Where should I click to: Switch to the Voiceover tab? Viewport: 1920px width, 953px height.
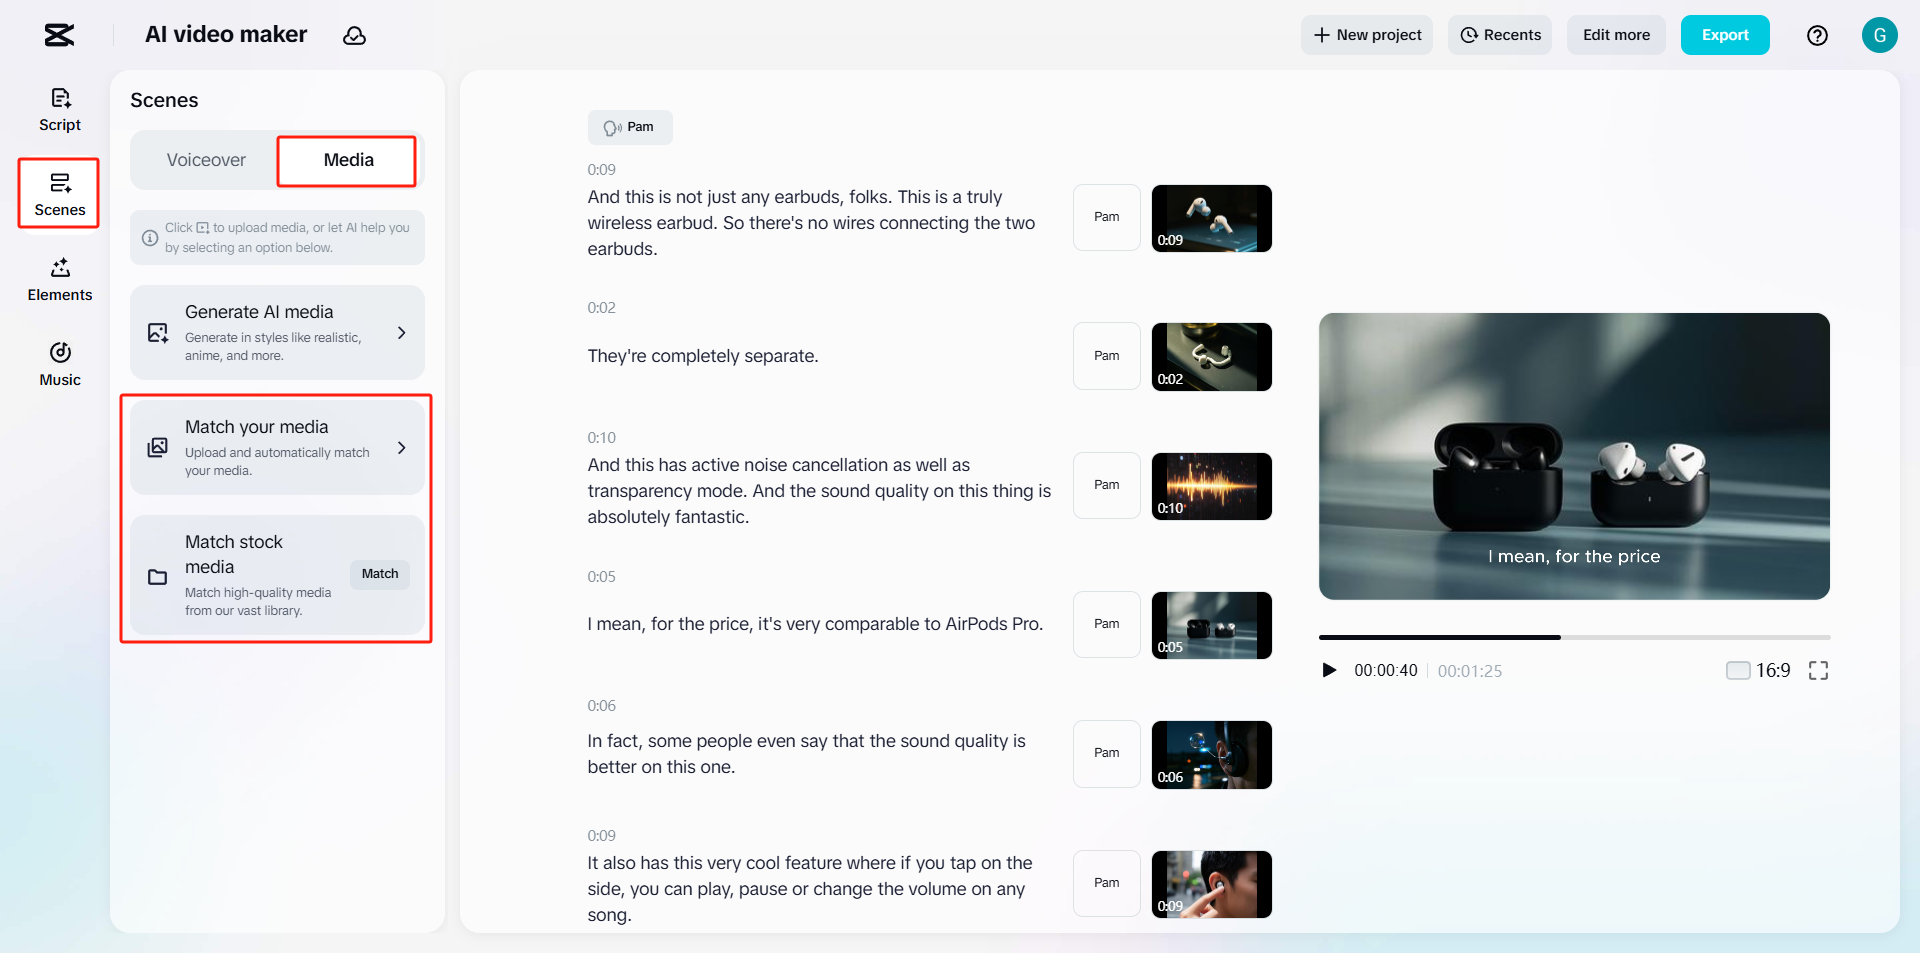tap(205, 160)
